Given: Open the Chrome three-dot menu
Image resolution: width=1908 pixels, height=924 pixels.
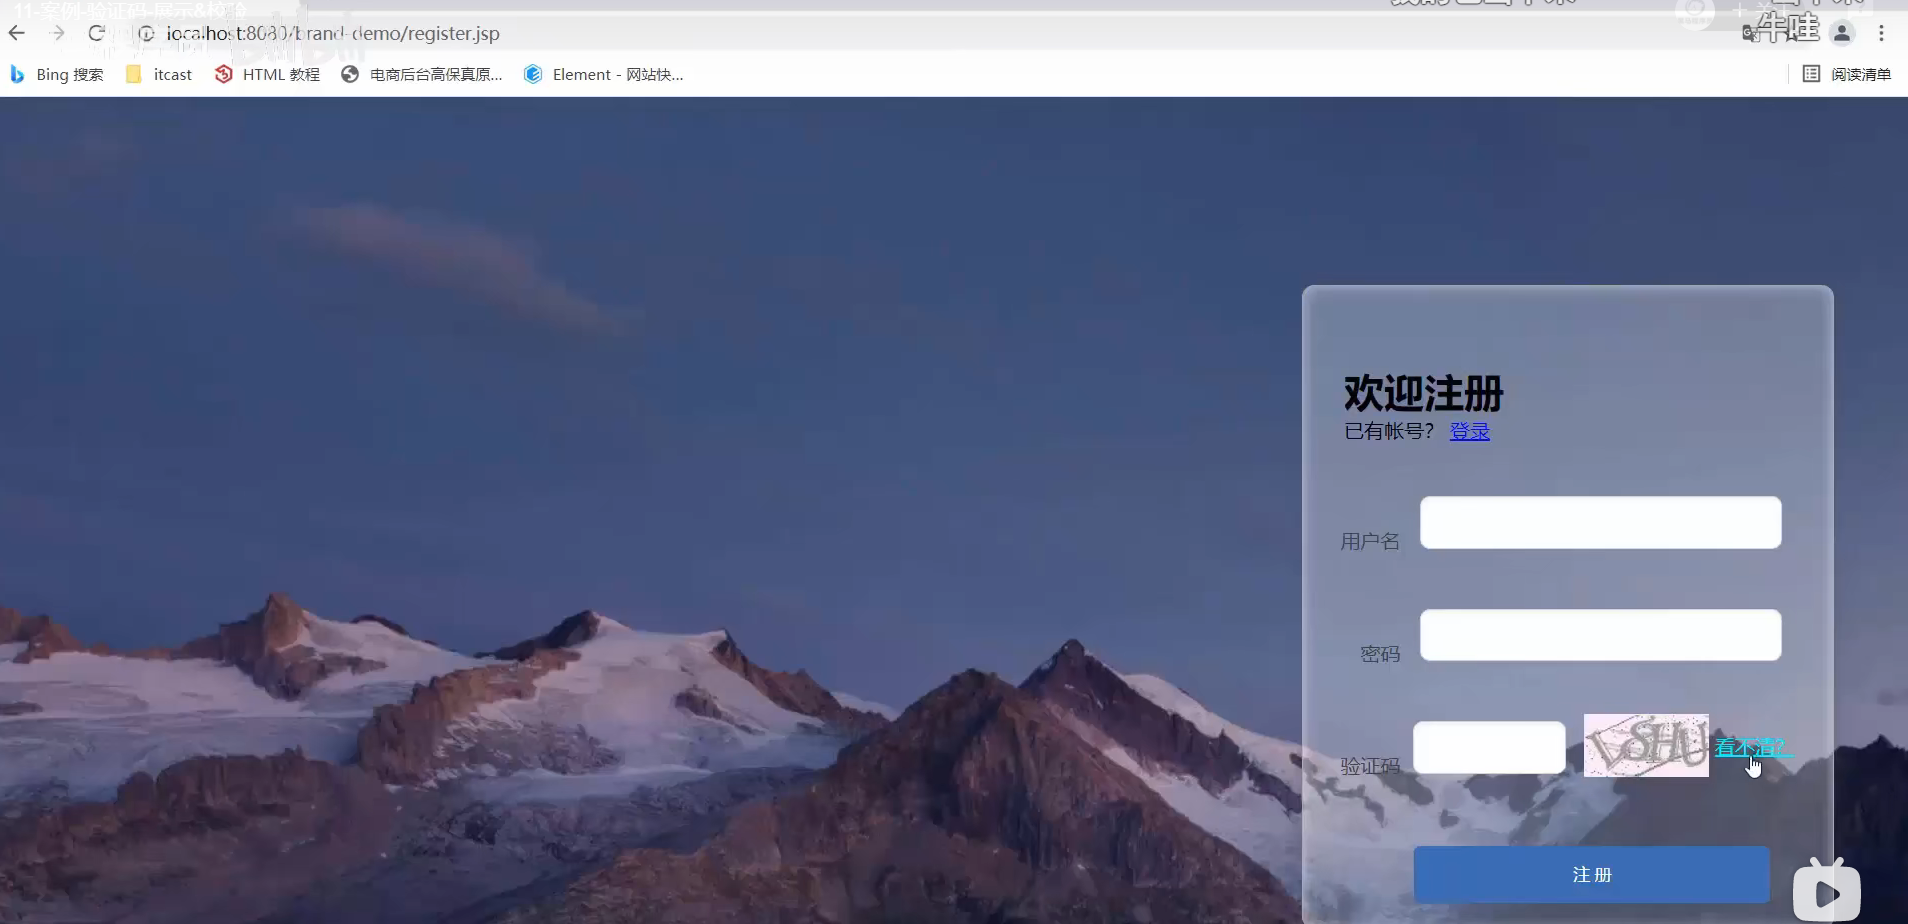Looking at the screenshot, I should click(1881, 33).
